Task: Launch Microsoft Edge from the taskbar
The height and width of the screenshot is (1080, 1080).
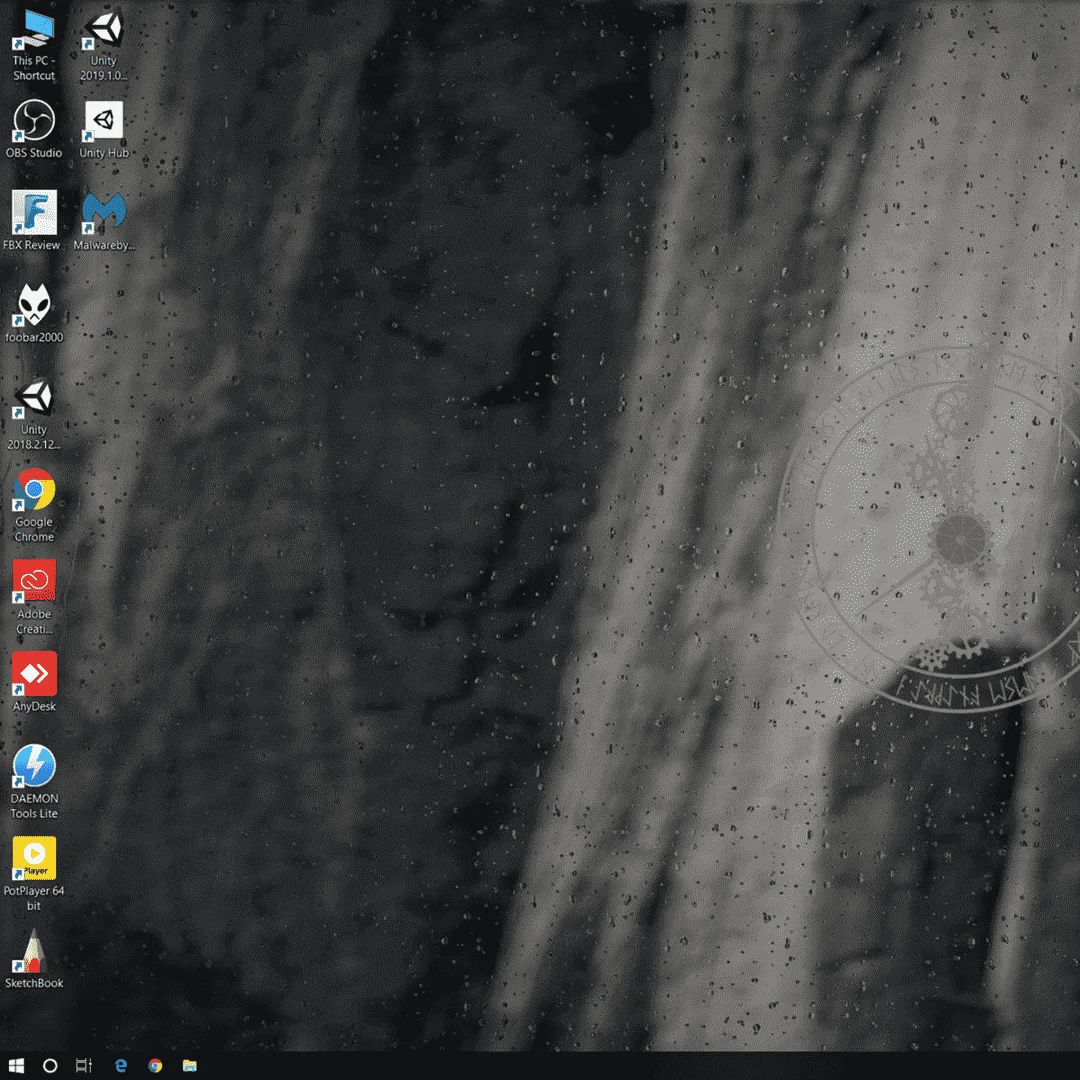Action: pos(121,1066)
